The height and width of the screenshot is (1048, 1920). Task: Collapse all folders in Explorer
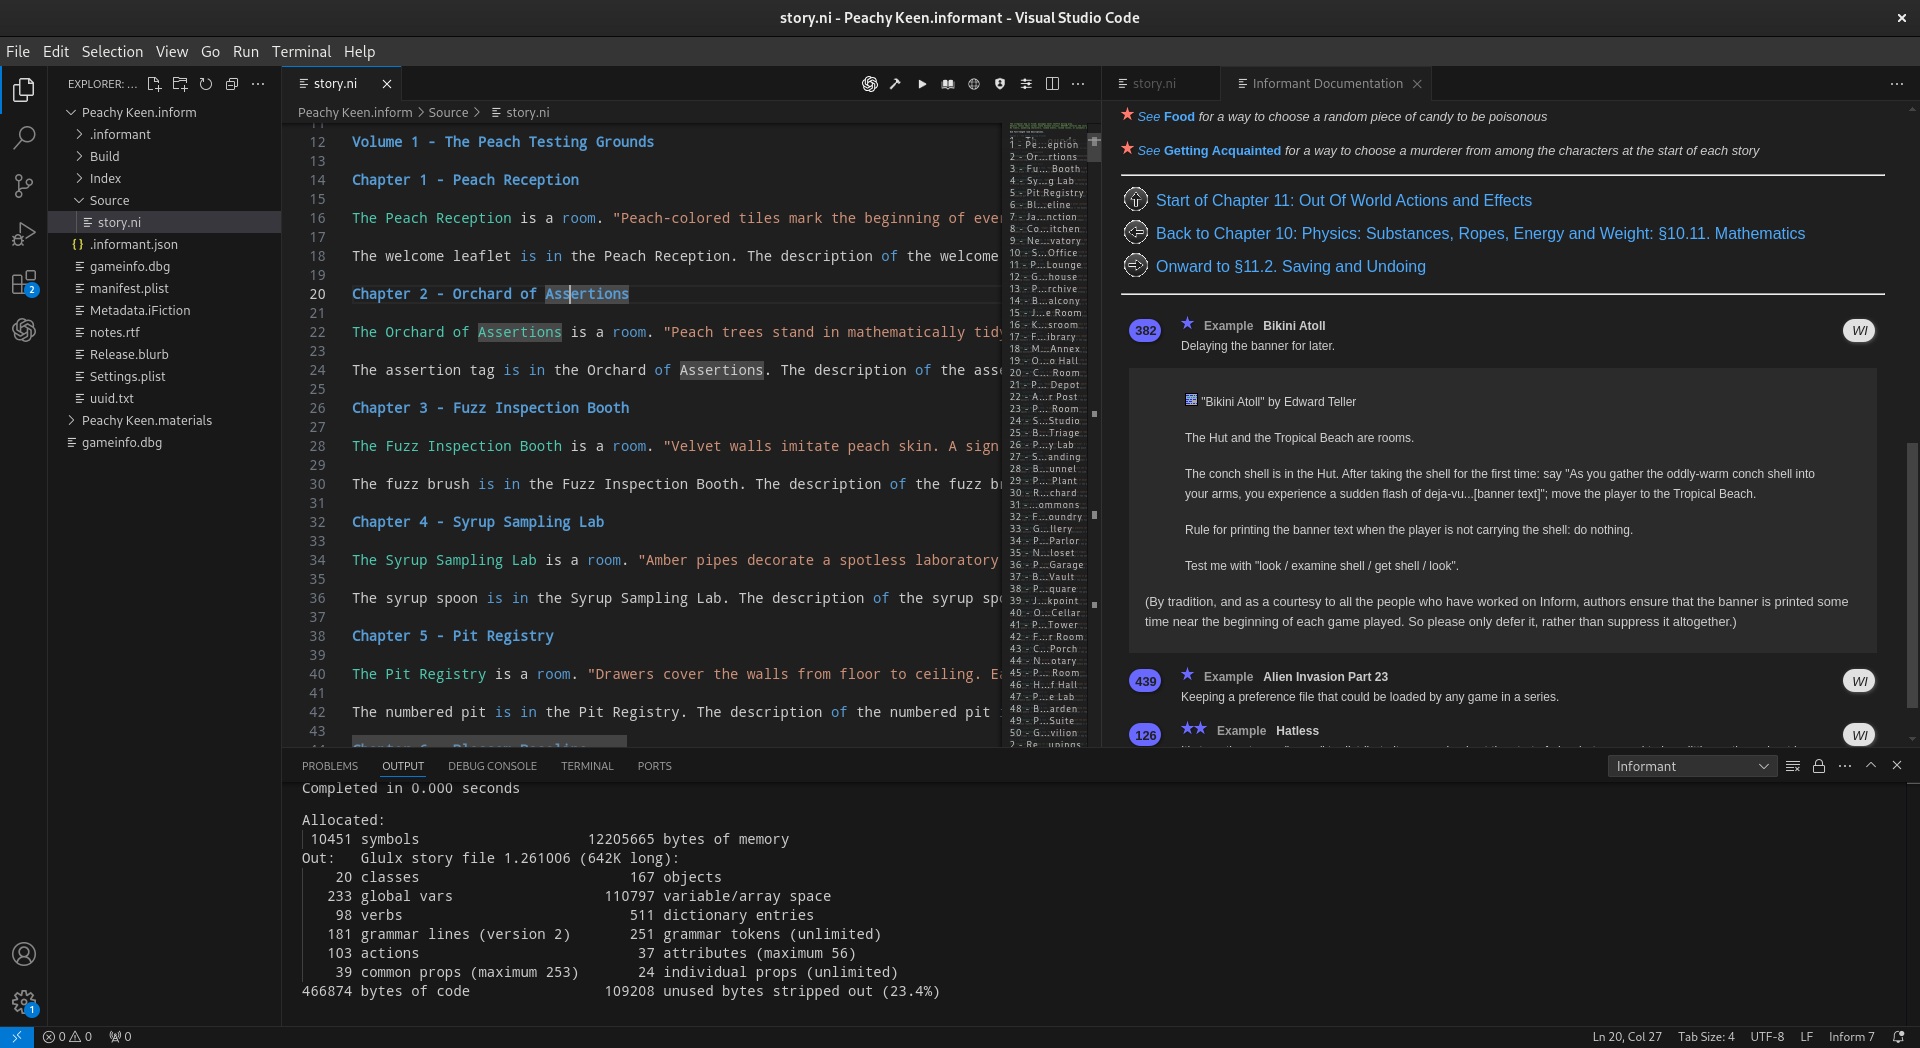pyautogui.click(x=232, y=84)
